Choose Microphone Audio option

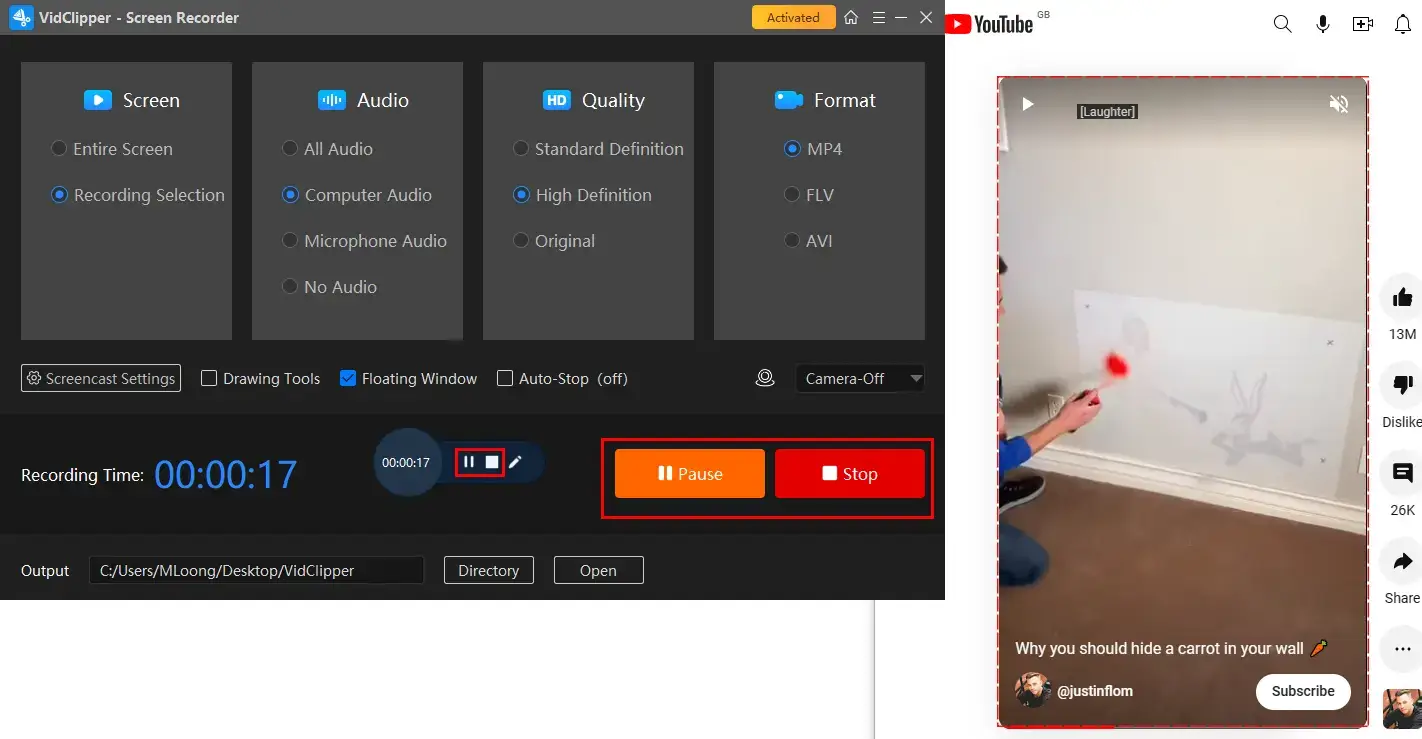(365, 241)
